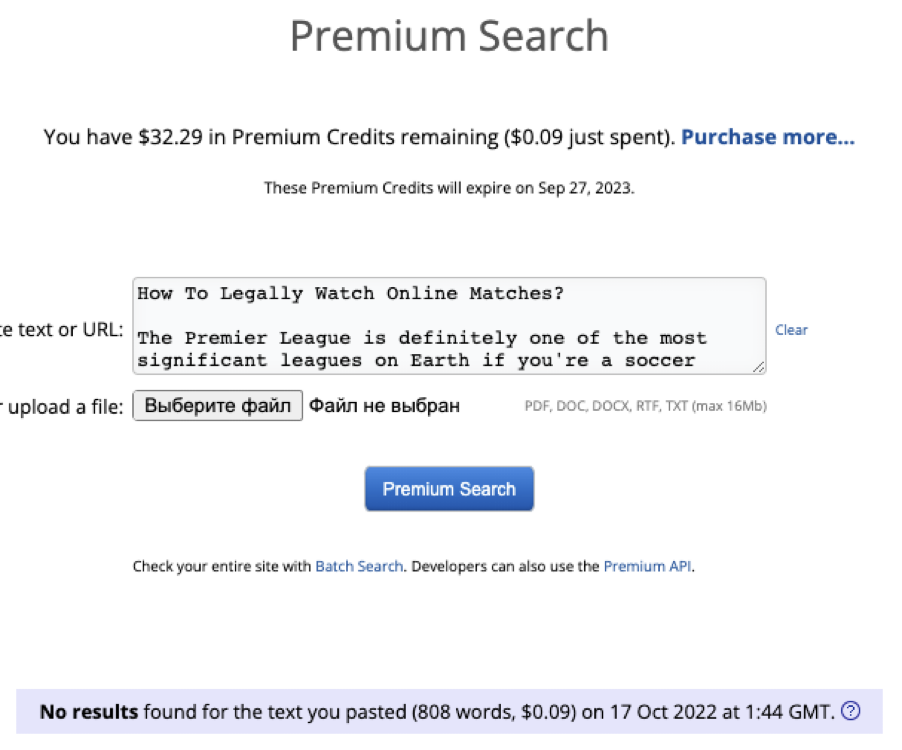Click the credits expiry date notice
This screenshot has width=902, height=750.
[x=449, y=187]
